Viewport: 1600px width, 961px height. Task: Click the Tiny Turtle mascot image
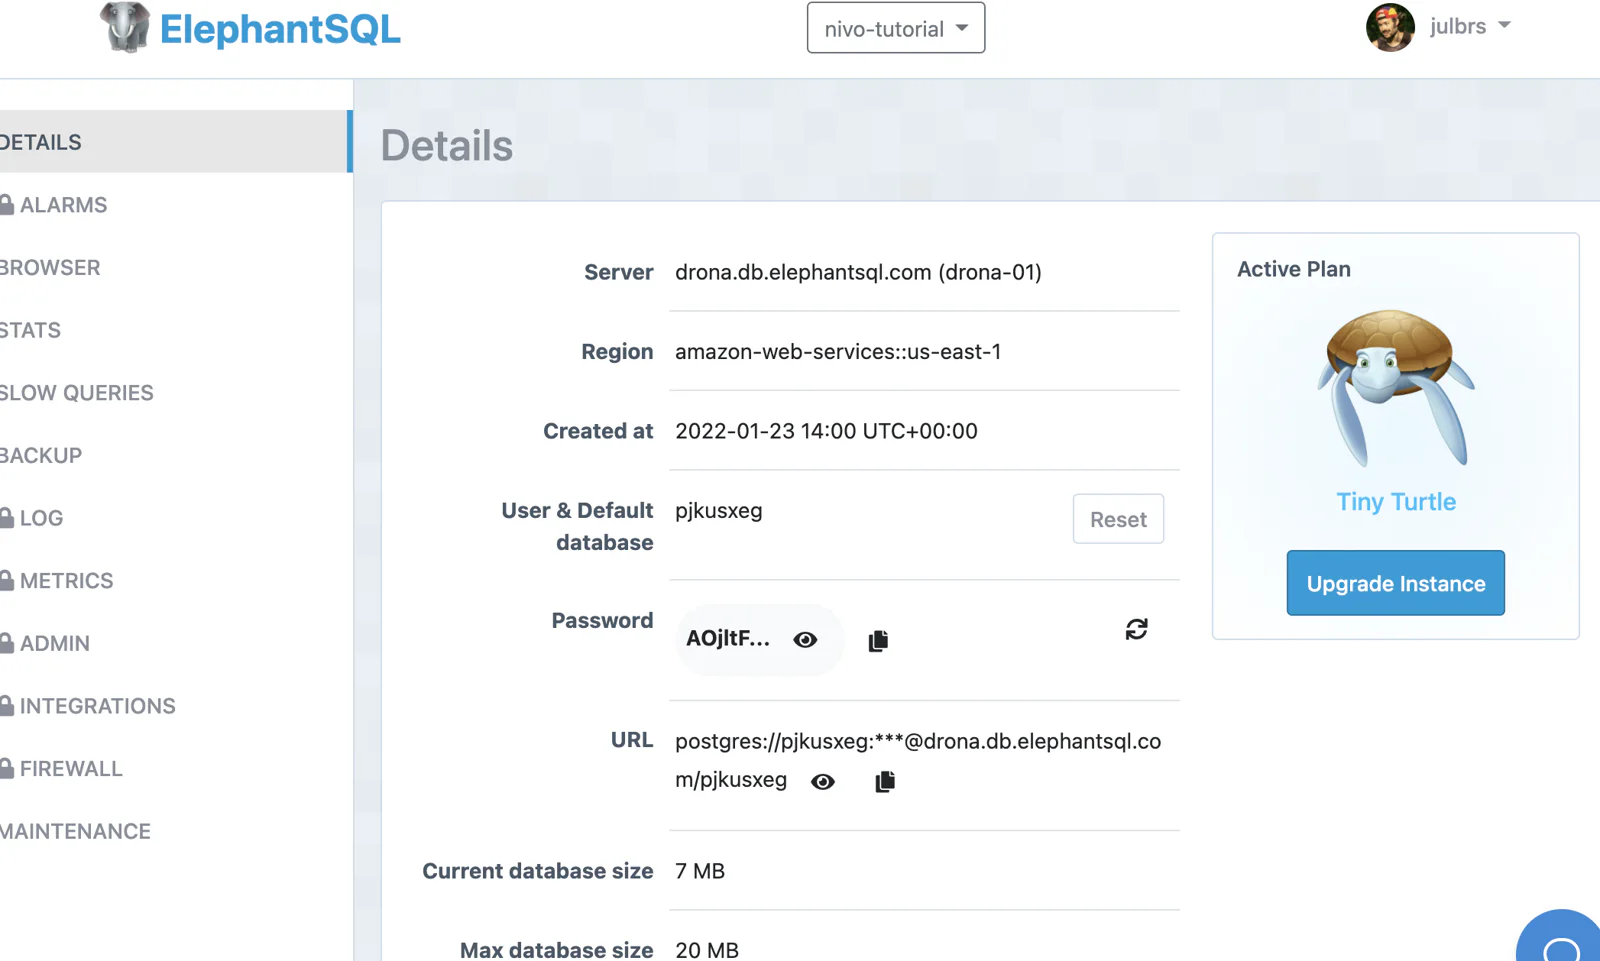1395,388
